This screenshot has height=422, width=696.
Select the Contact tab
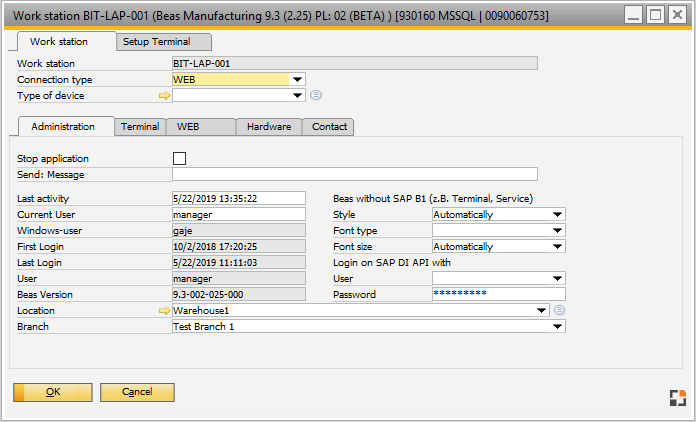pos(329,127)
